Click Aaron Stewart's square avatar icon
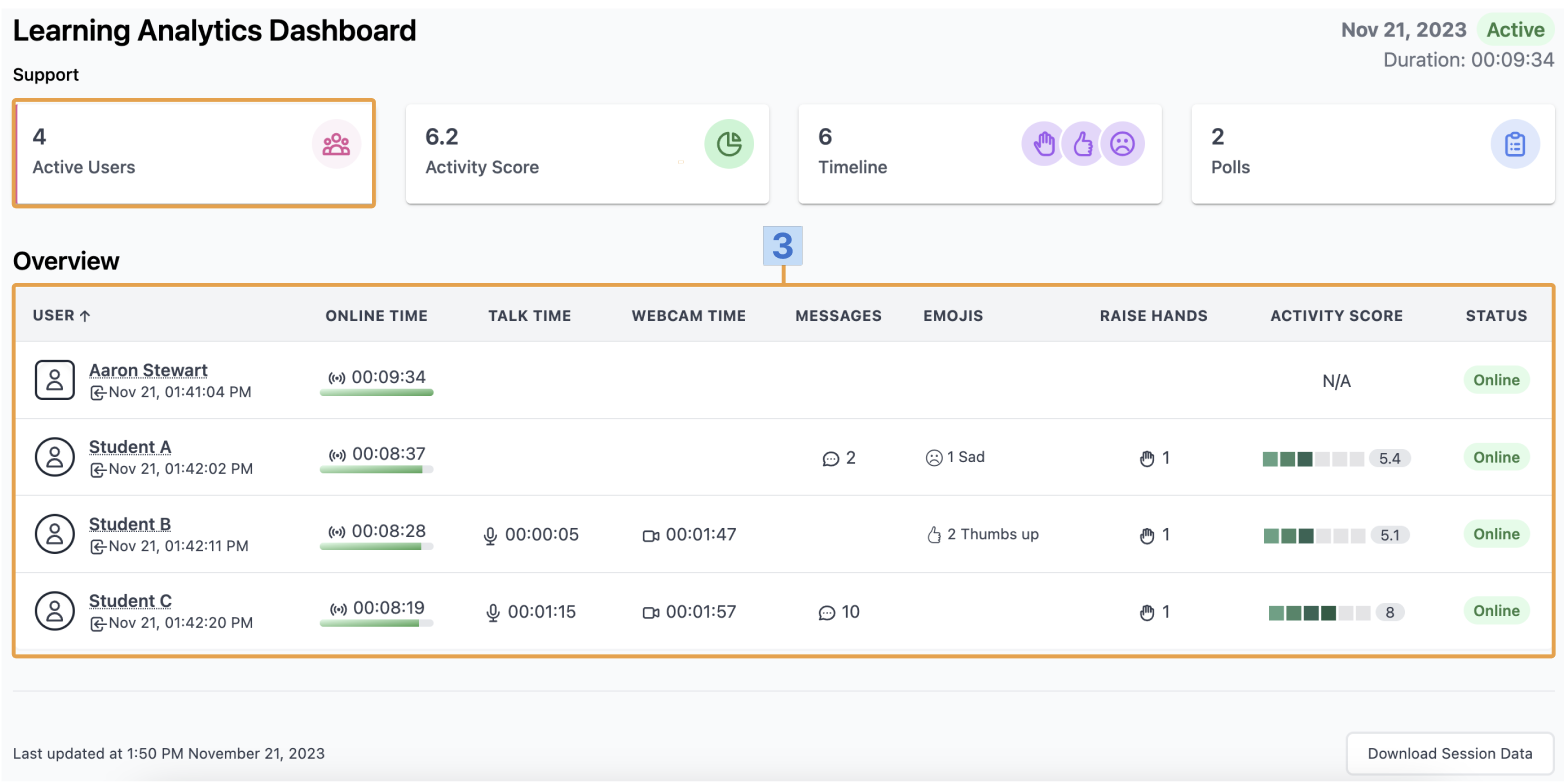 (55, 380)
